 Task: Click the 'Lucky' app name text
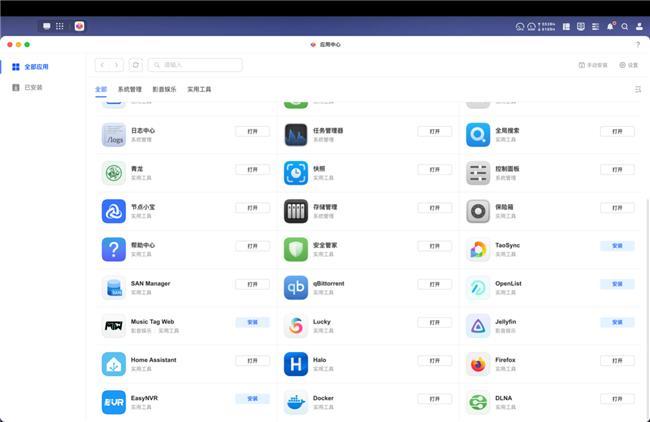[322, 322]
